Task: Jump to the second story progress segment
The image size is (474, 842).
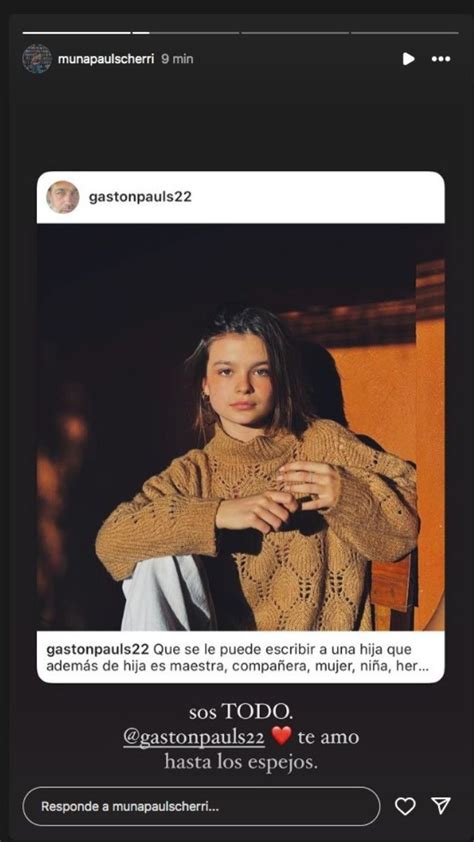Action: coord(186,33)
